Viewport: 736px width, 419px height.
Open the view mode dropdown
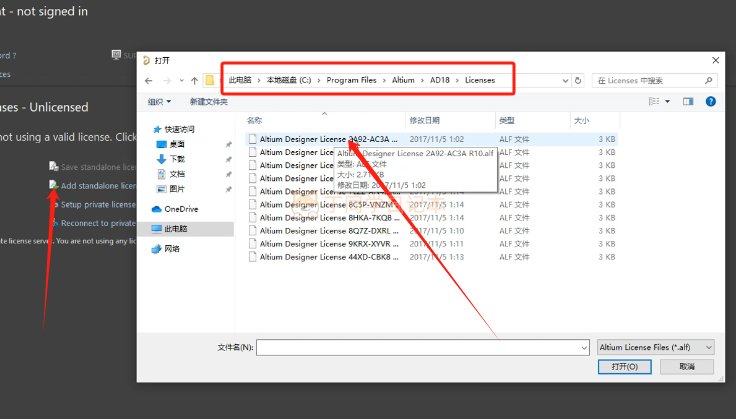pyautogui.click(x=667, y=101)
